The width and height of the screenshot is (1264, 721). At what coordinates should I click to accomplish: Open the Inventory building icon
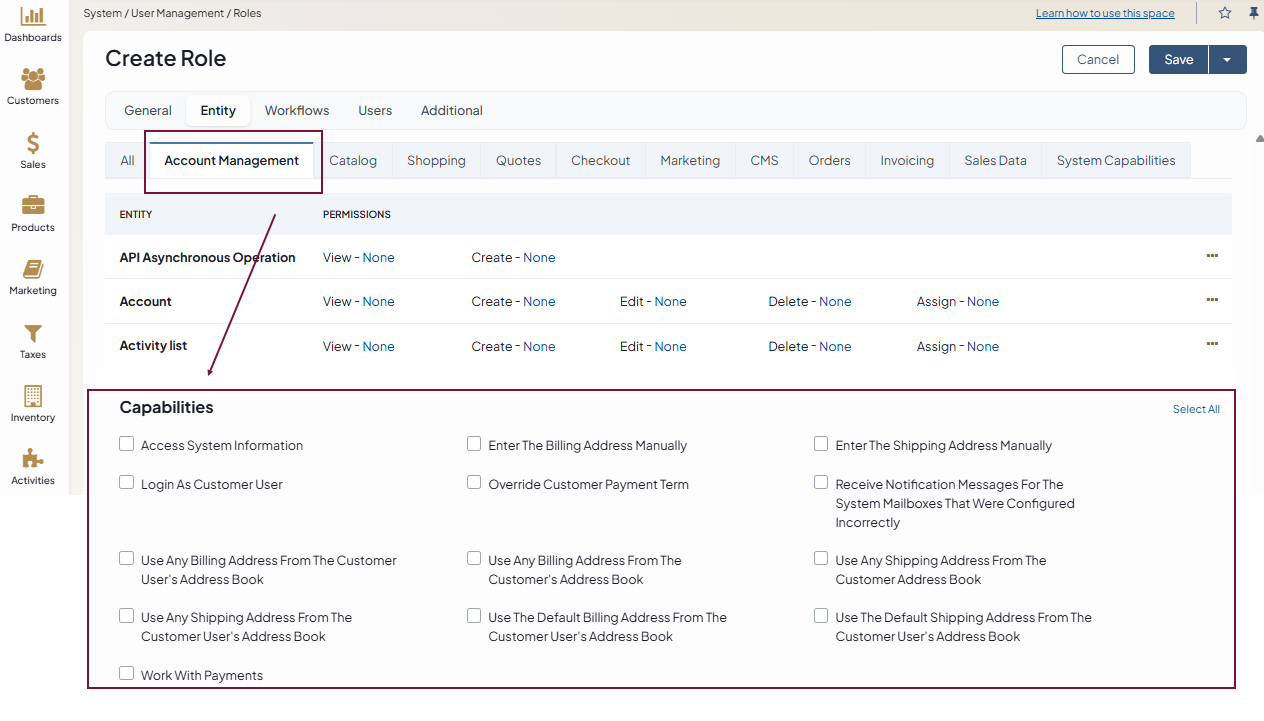[x=33, y=396]
